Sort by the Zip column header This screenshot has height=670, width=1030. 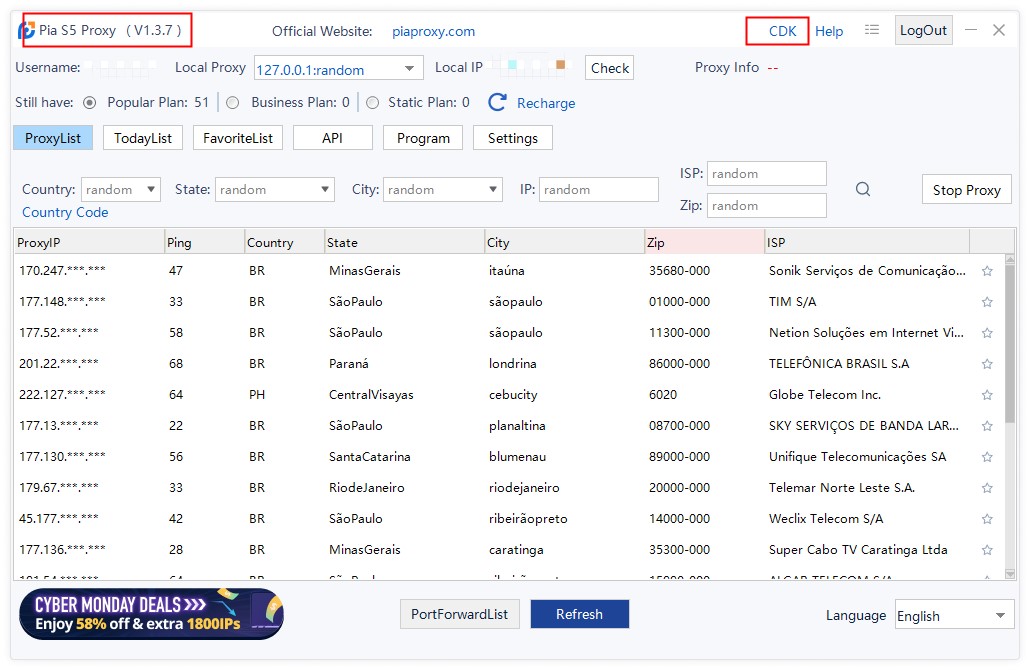click(704, 242)
